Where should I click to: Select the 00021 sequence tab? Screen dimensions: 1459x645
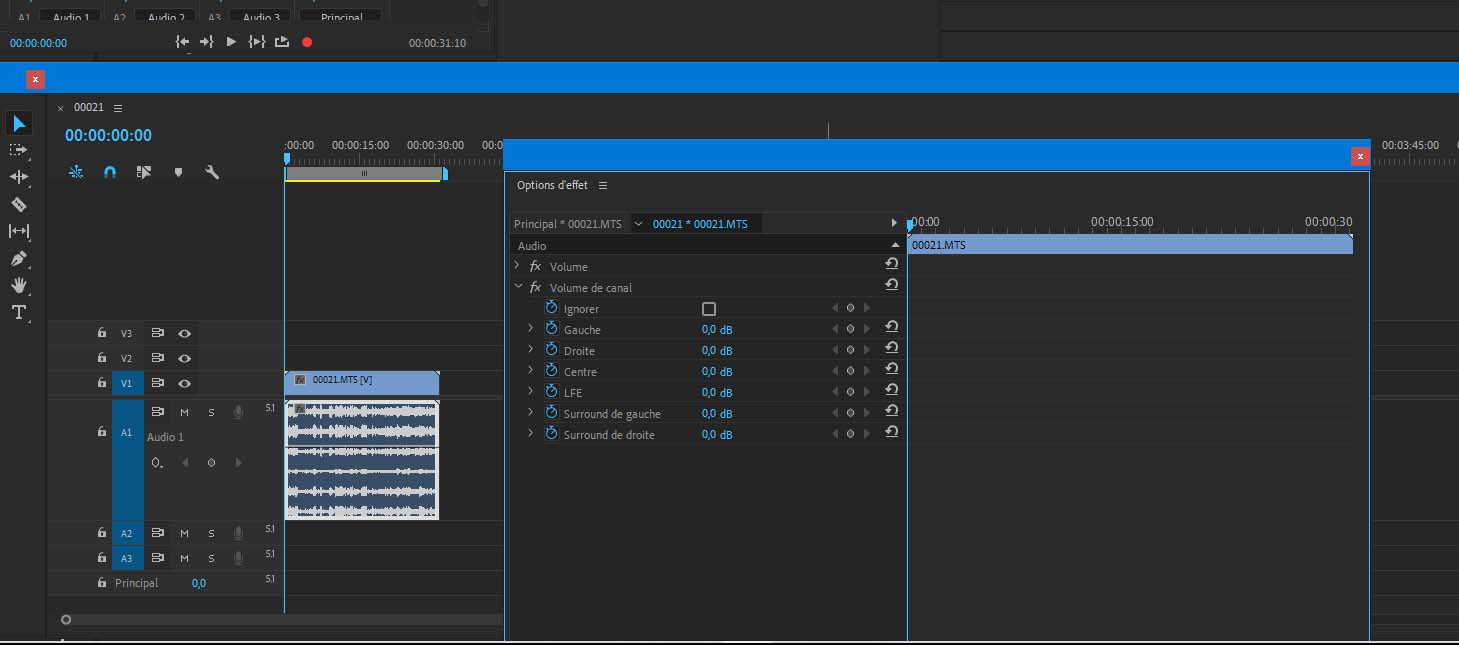click(x=89, y=107)
